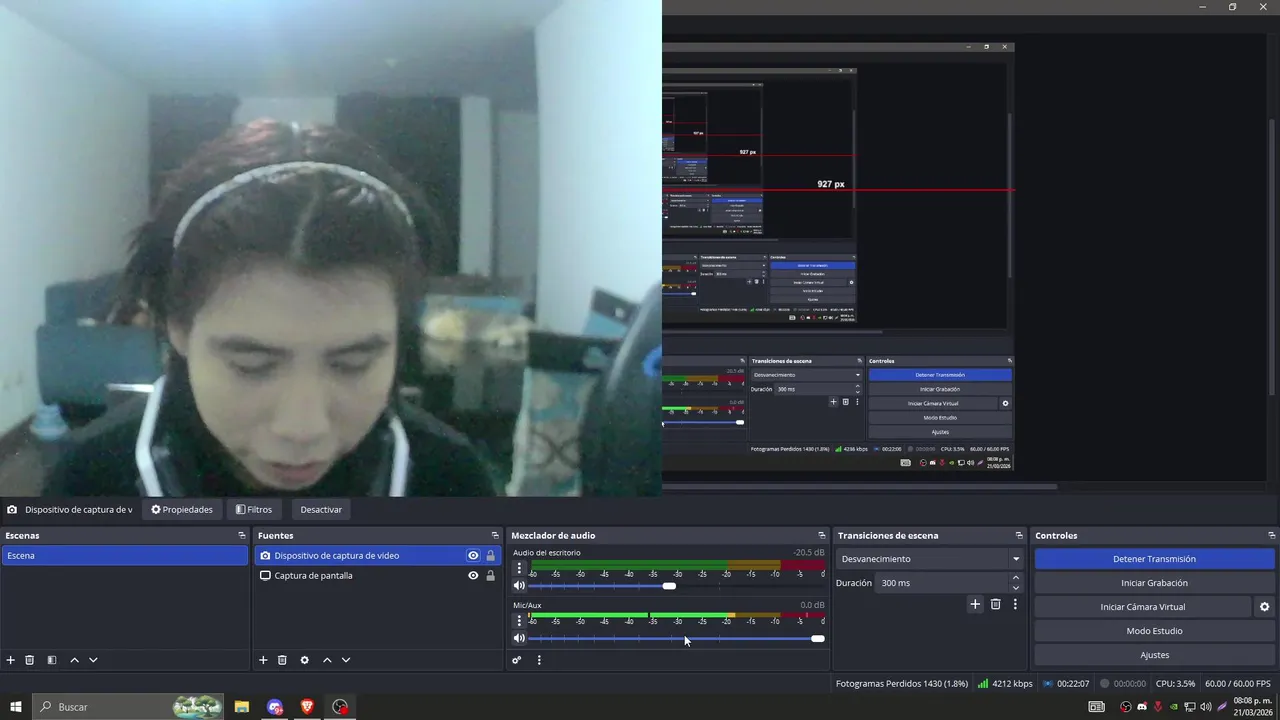Image resolution: width=1280 pixels, height=720 pixels.
Task: Click Fotogramas Perdidos status text
Action: pyautogui.click(x=902, y=684)
